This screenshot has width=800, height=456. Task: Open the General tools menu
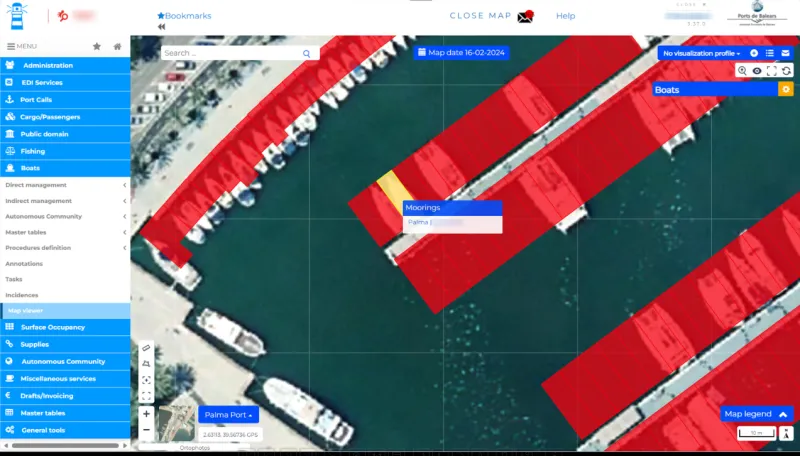tap(65, 430)
